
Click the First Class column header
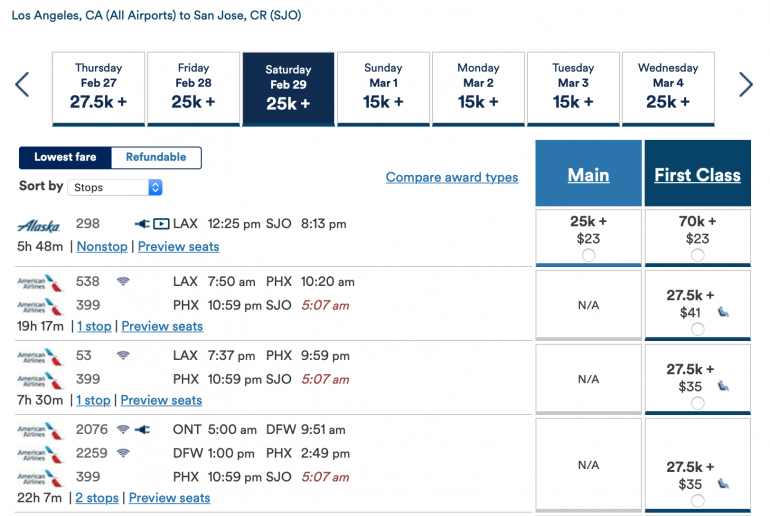coord(697,175)
